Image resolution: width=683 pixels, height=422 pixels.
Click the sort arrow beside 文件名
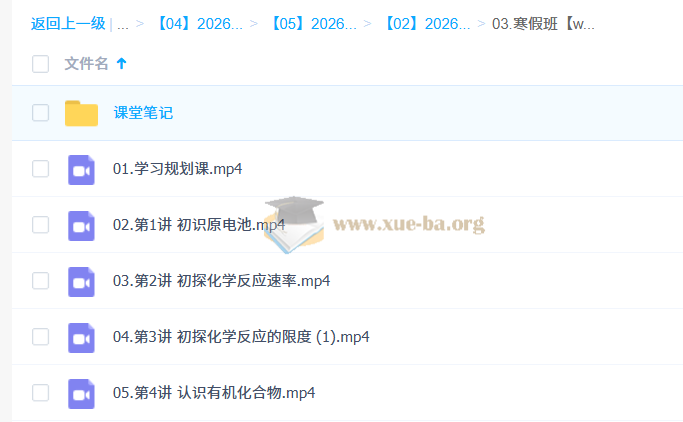pos(122,64)
